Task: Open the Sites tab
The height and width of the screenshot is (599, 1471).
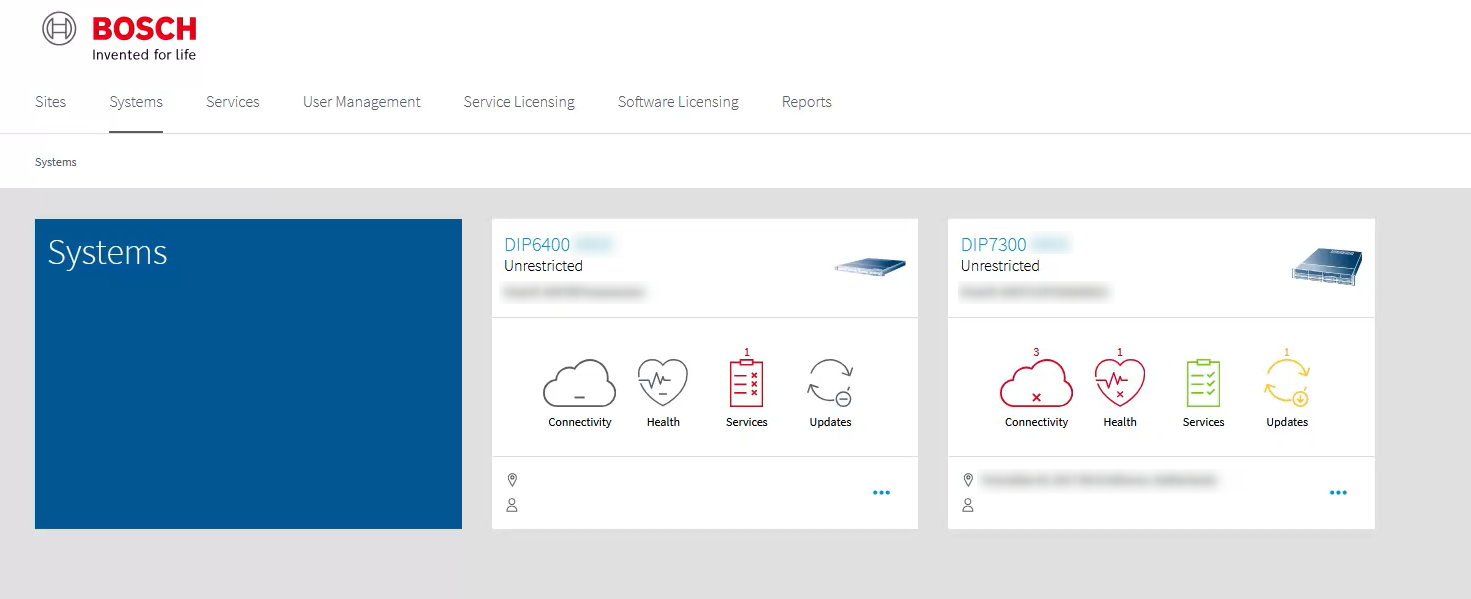Action: 51,102
